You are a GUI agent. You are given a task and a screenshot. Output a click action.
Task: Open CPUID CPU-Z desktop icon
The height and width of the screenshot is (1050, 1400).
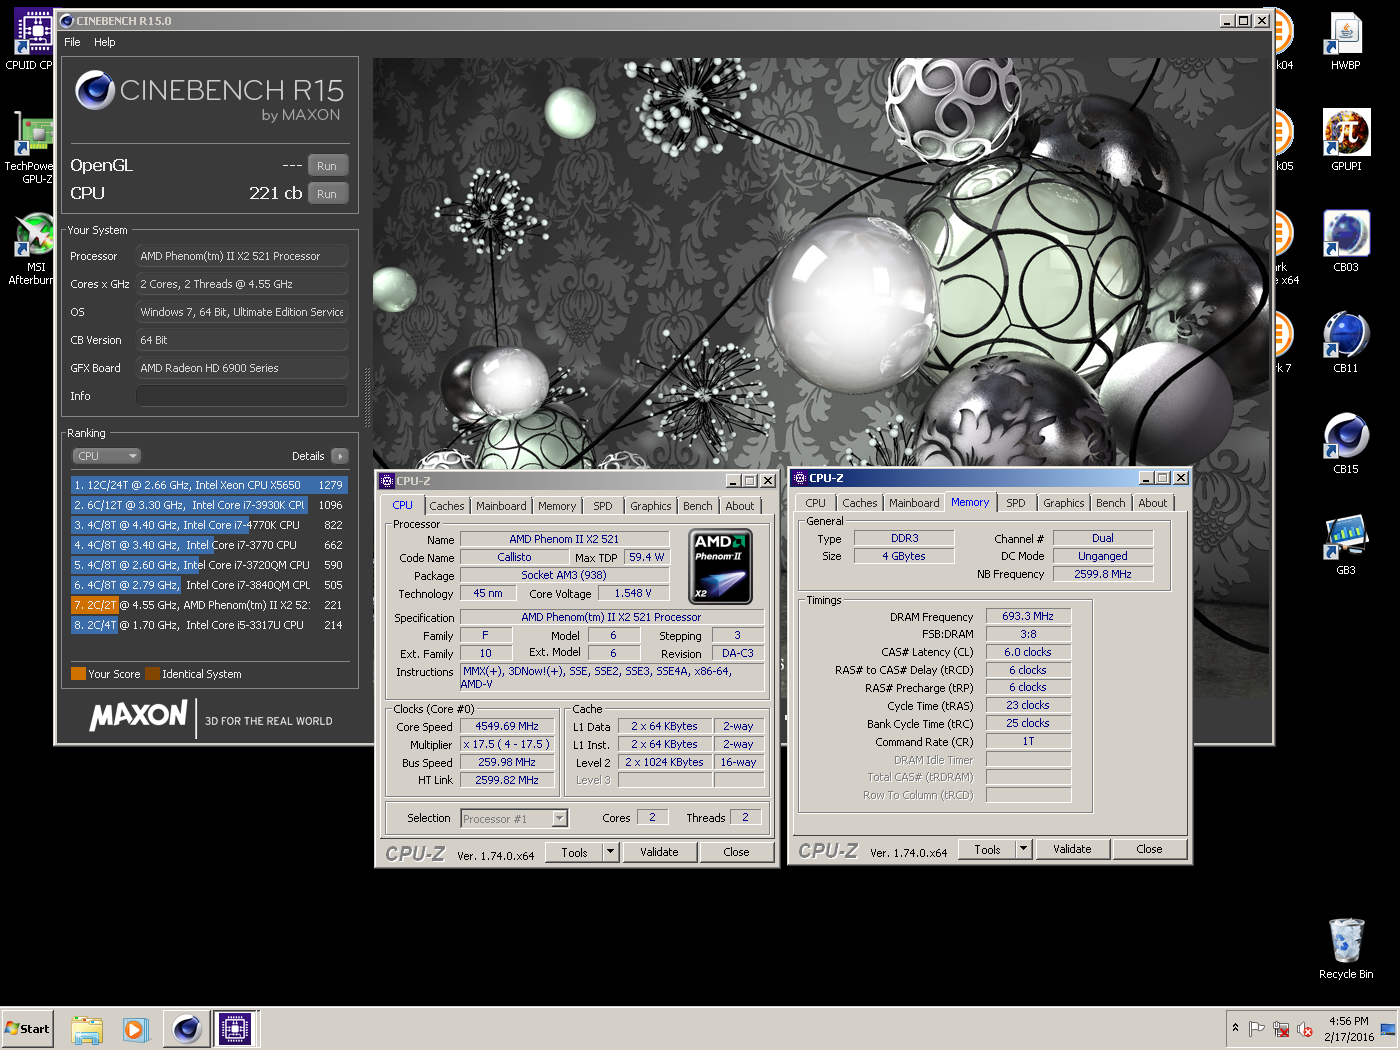pos(28,40)
